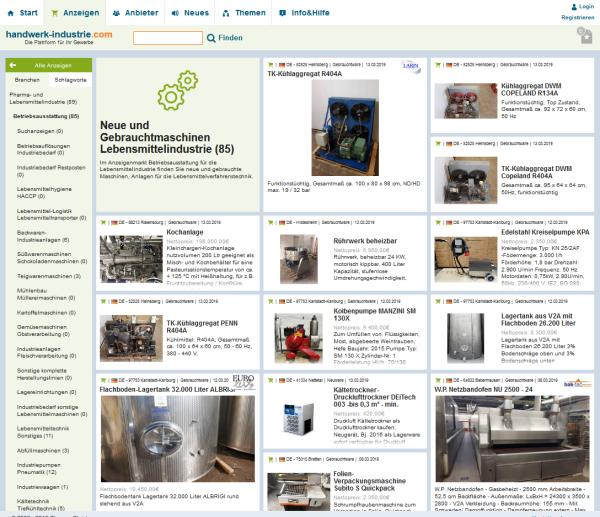Click the search magnifier icon beside Finden
This screenshot has height=517, width=600.
pos(211,38)
